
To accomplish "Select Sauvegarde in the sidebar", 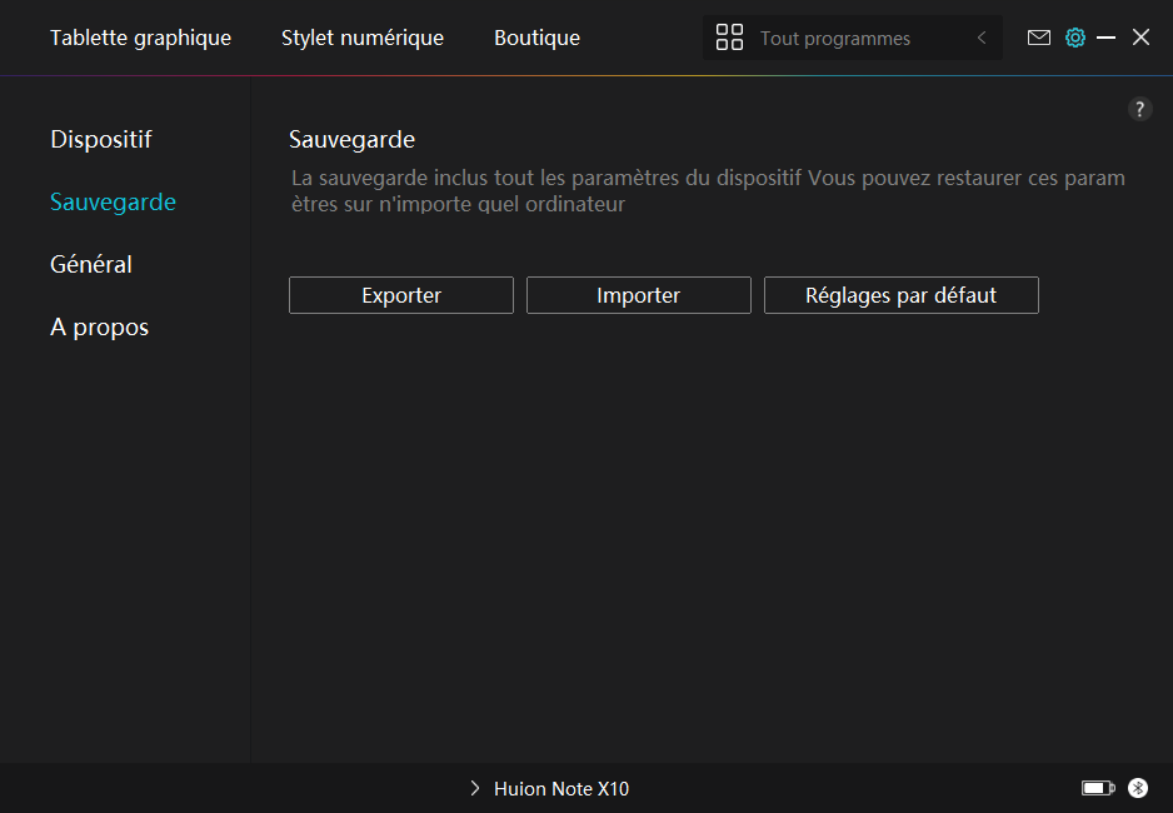I will pos(113,202).
